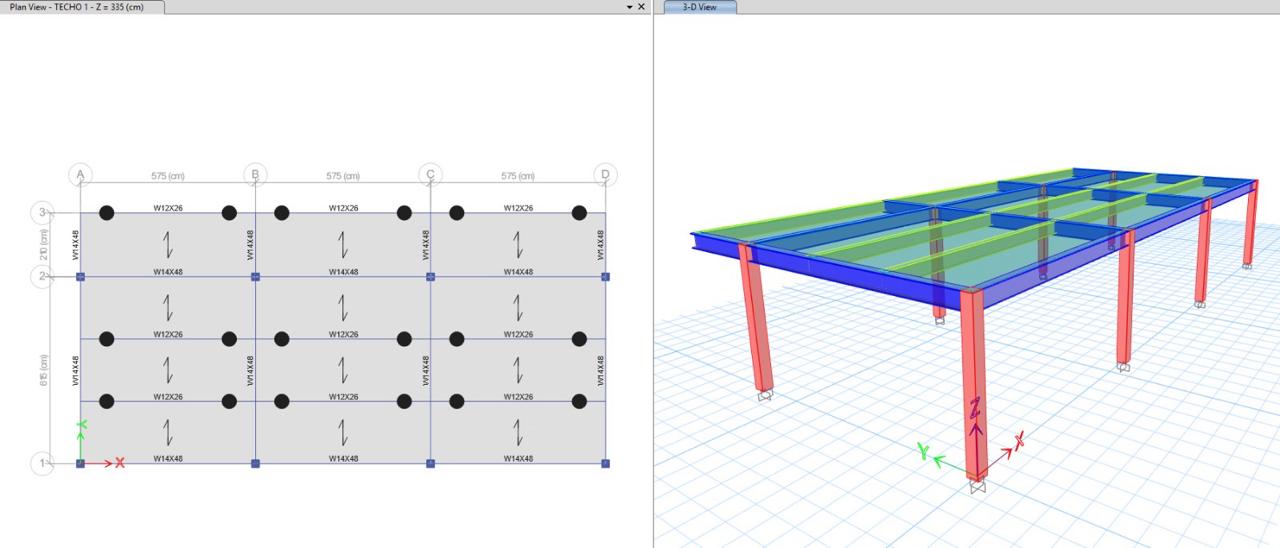Click the green Y axis label in 3-D view
This screenshot has height=548, width=1280.
[x=924, y=453]
